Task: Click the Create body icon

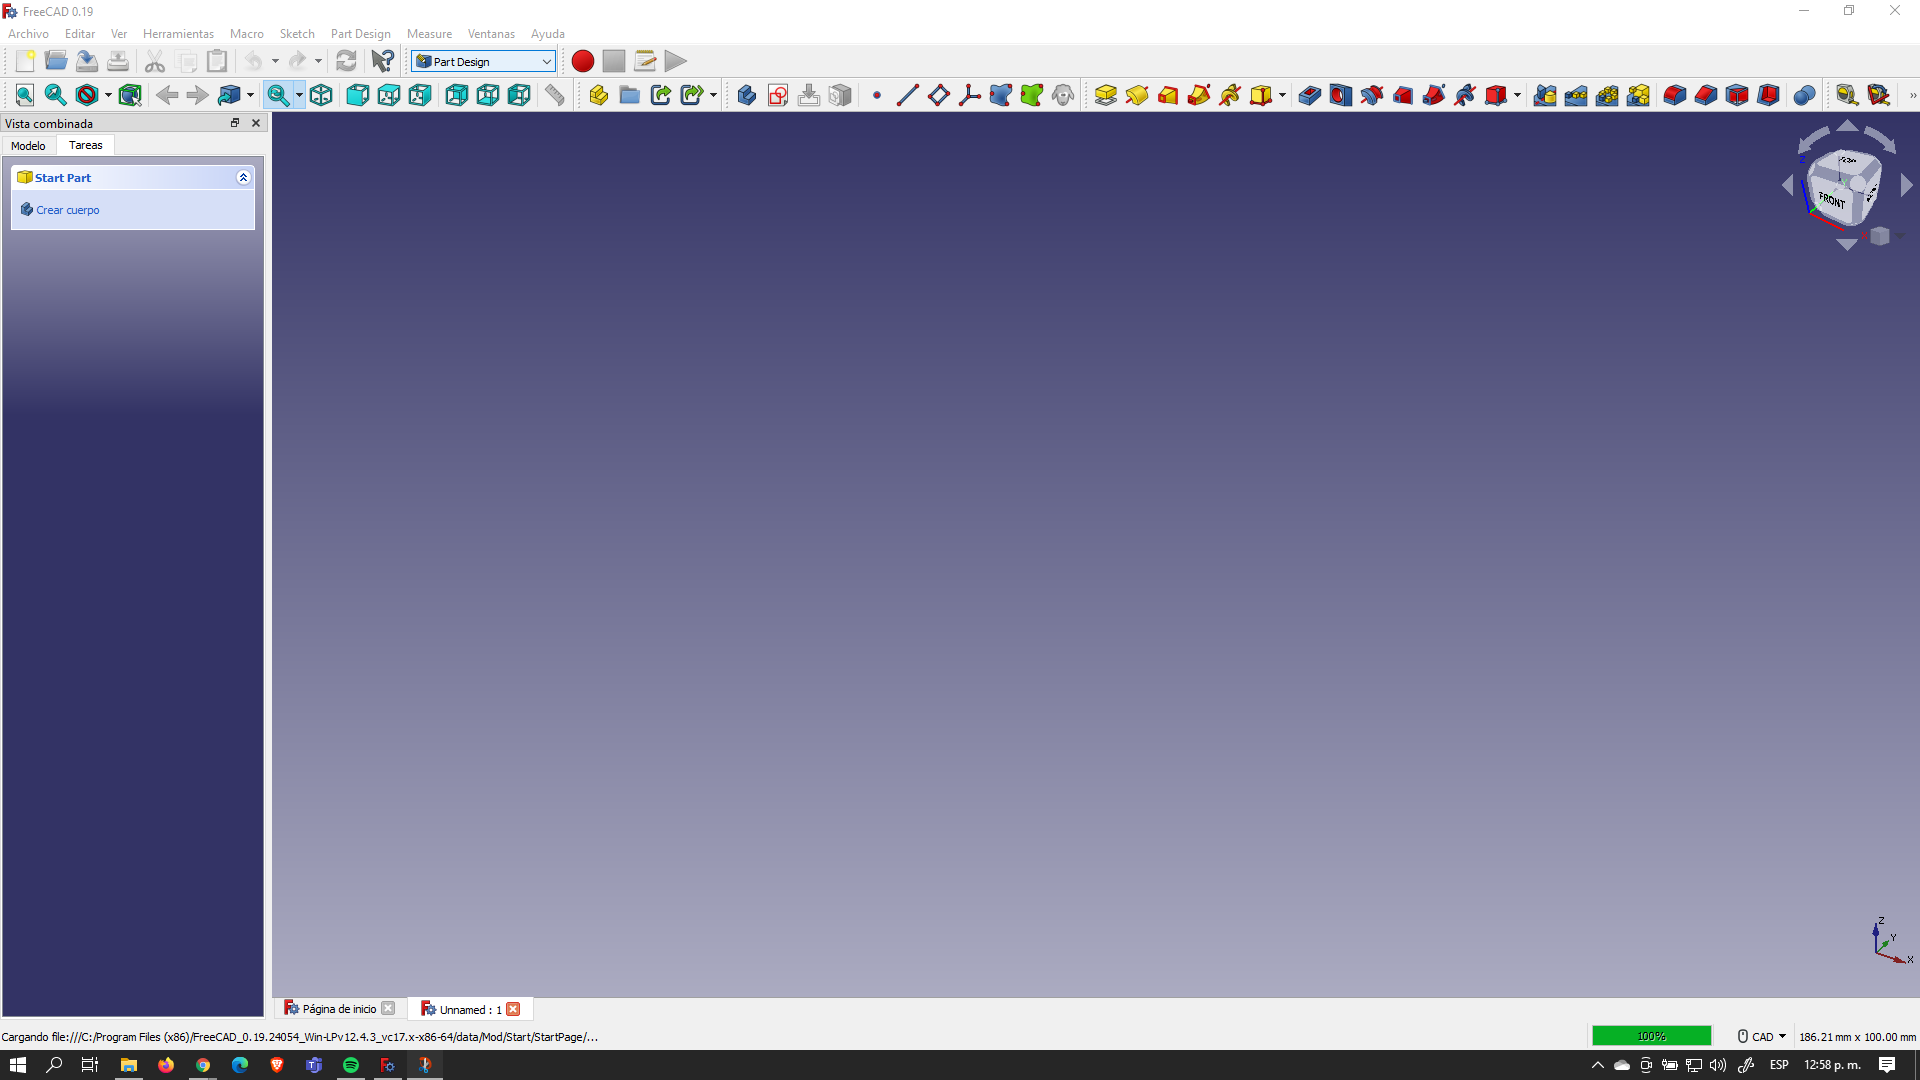Action: (746, 95)
